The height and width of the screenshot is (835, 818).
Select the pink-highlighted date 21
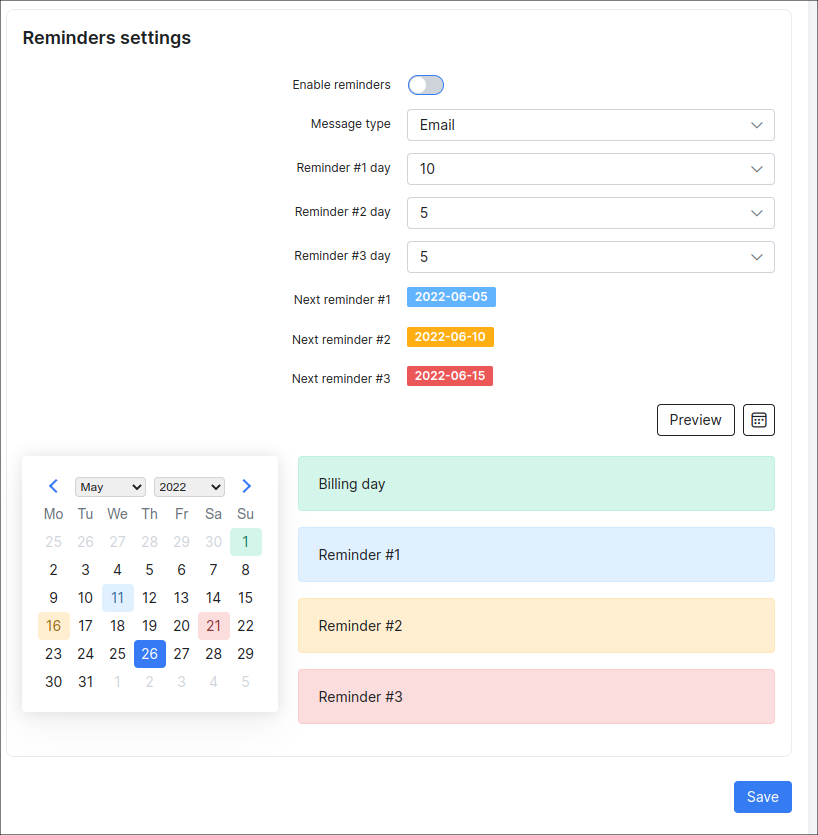(213, 626)
